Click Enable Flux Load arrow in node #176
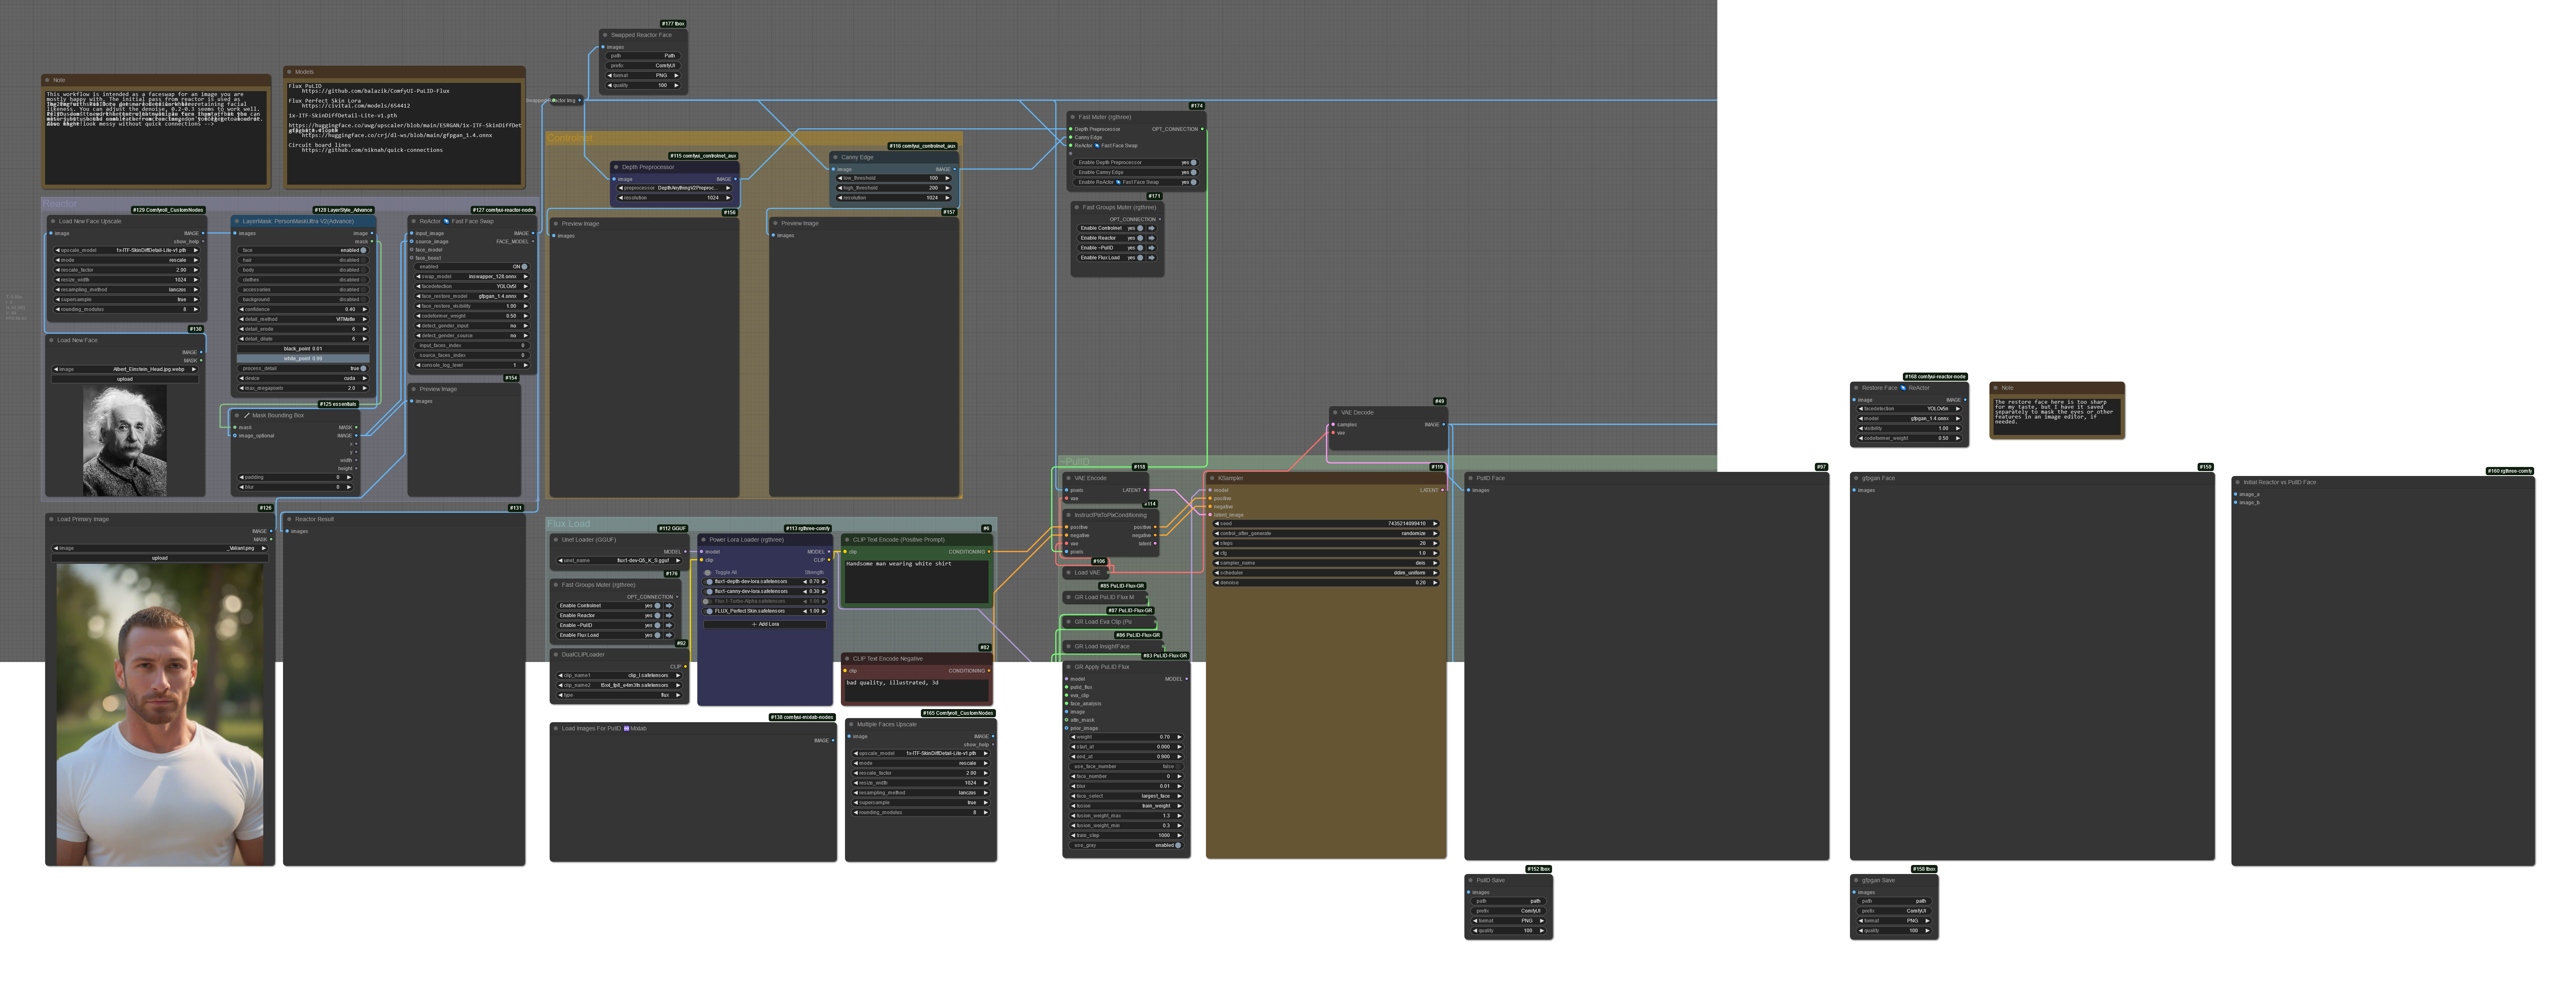 coord(669,635)
